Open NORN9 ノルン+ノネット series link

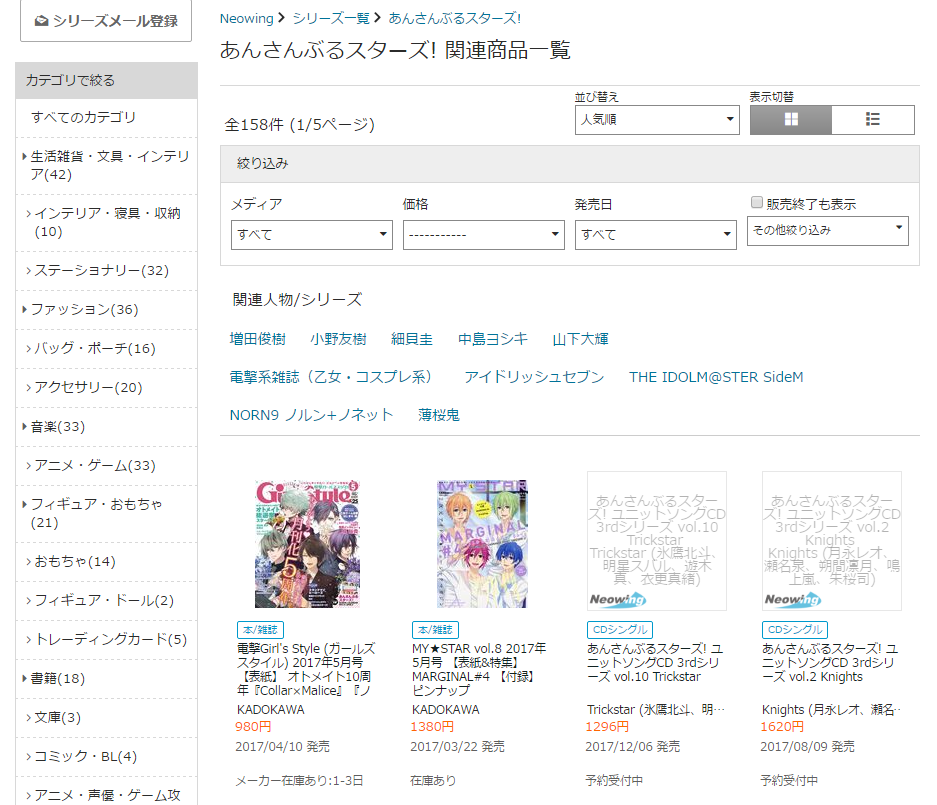[x=311, y=415]
